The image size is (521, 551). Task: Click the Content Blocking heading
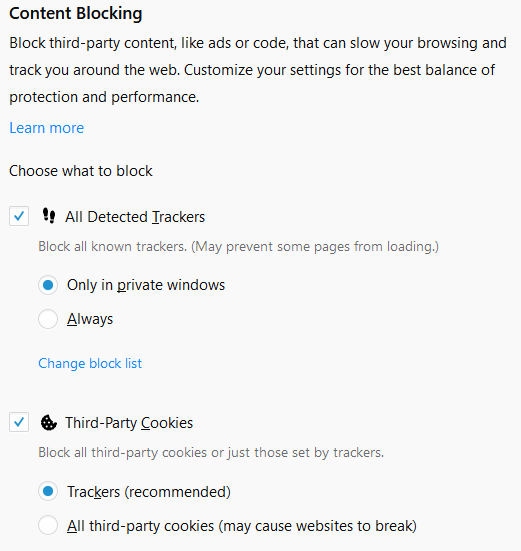76,13
